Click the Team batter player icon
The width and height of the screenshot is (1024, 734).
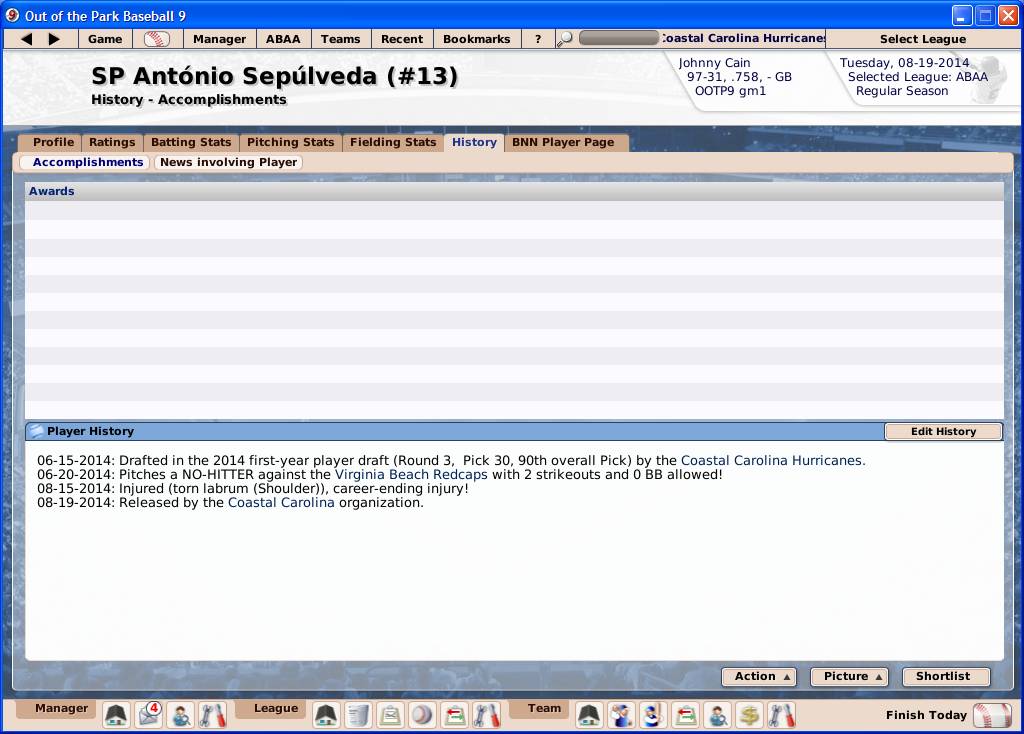[653, 715]
